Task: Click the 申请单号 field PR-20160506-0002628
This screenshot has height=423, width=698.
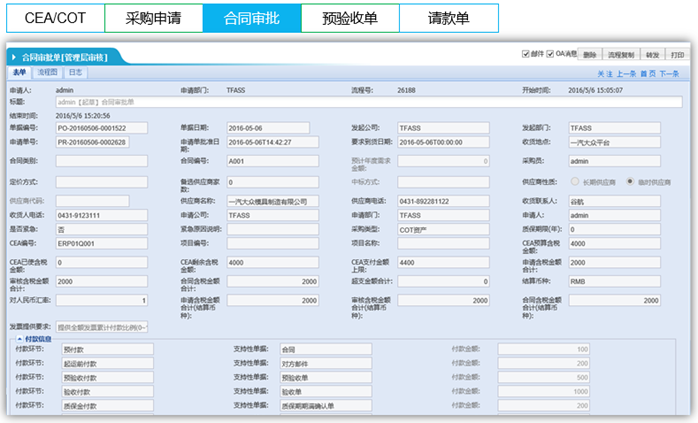Action: pyautogui.click(x=93, y=142)
